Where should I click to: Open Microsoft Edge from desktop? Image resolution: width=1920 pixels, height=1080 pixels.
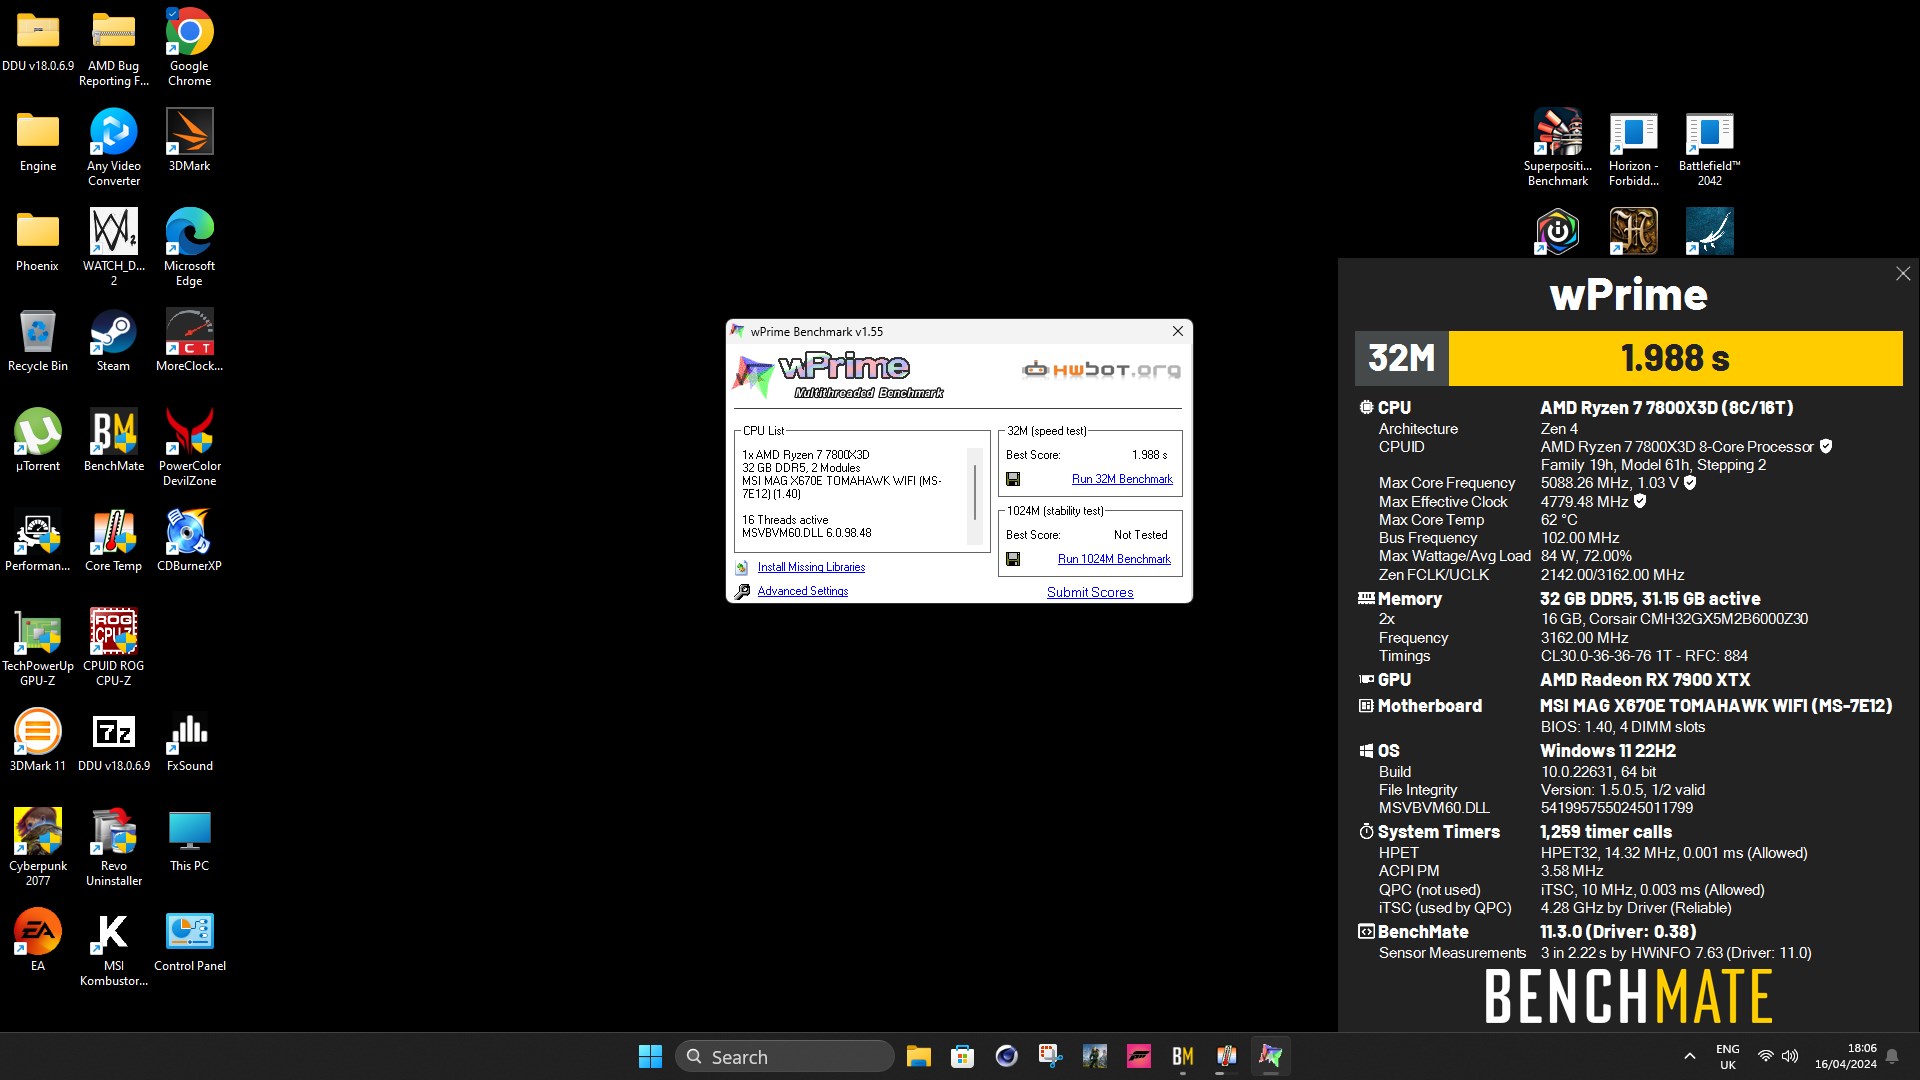click(x=189, y=247)
